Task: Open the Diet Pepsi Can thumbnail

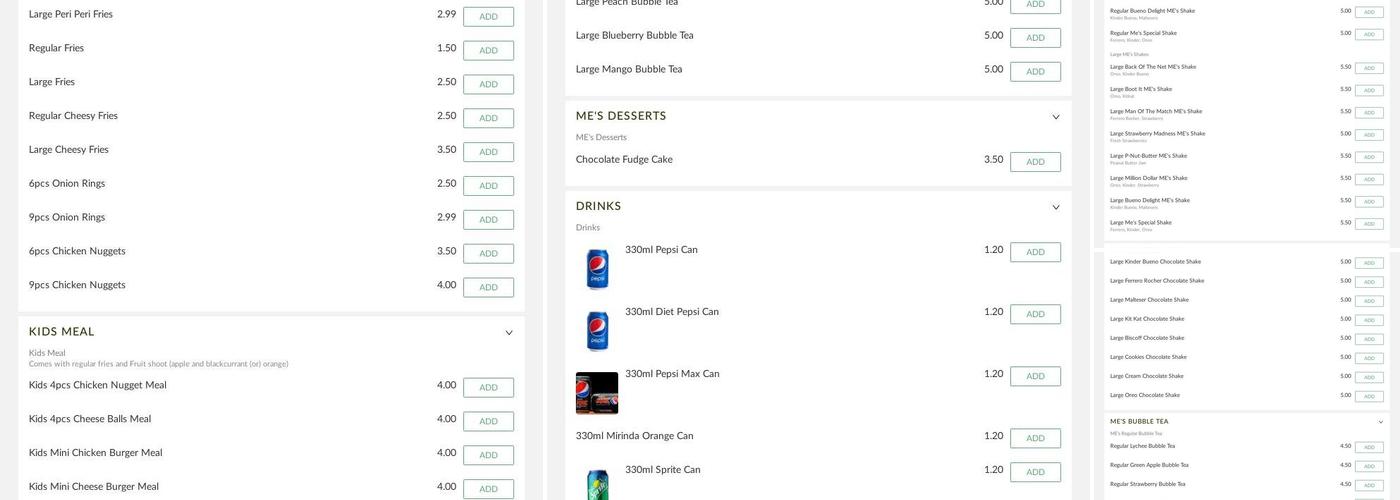Action: (597, 330)
